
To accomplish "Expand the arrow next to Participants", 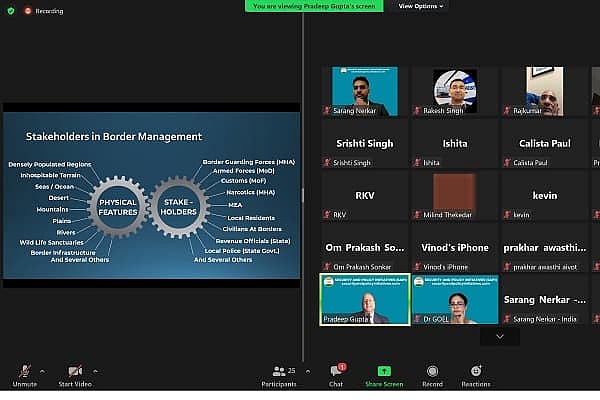I will (x=306, y=369).
